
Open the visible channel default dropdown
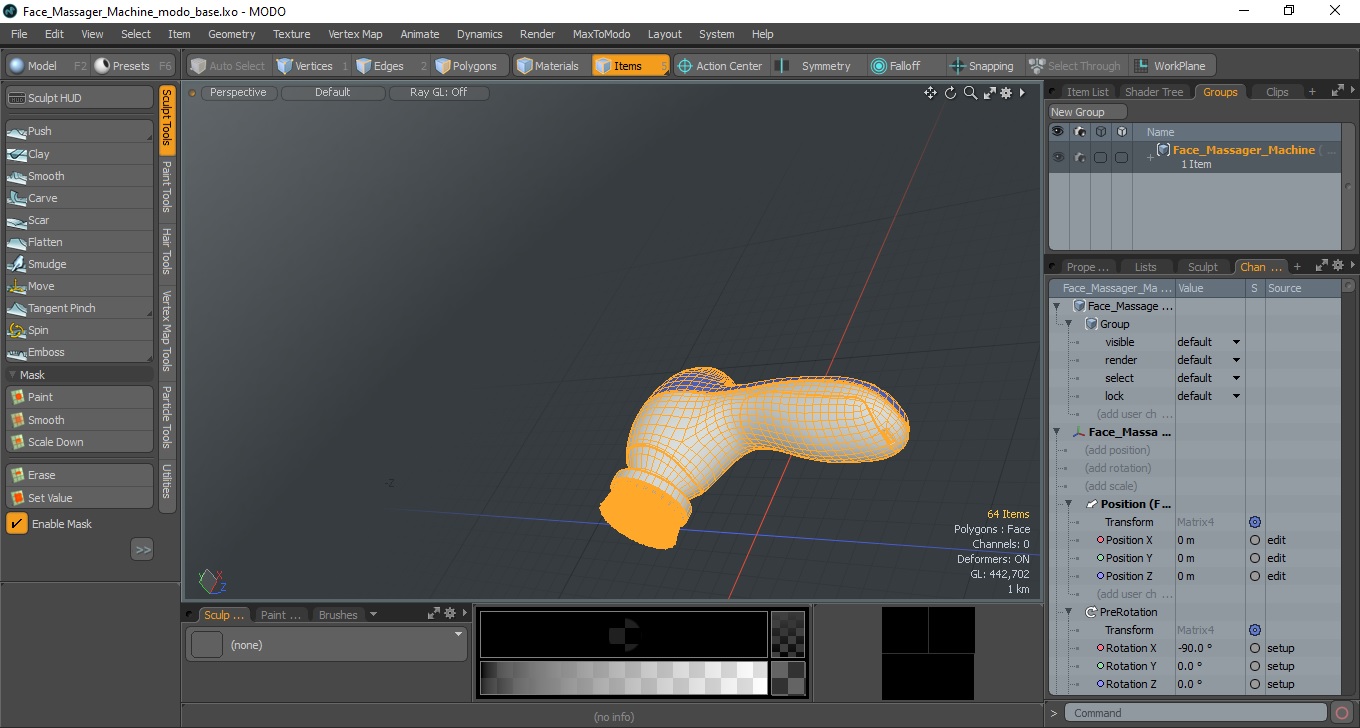(x=1209, y=342)
